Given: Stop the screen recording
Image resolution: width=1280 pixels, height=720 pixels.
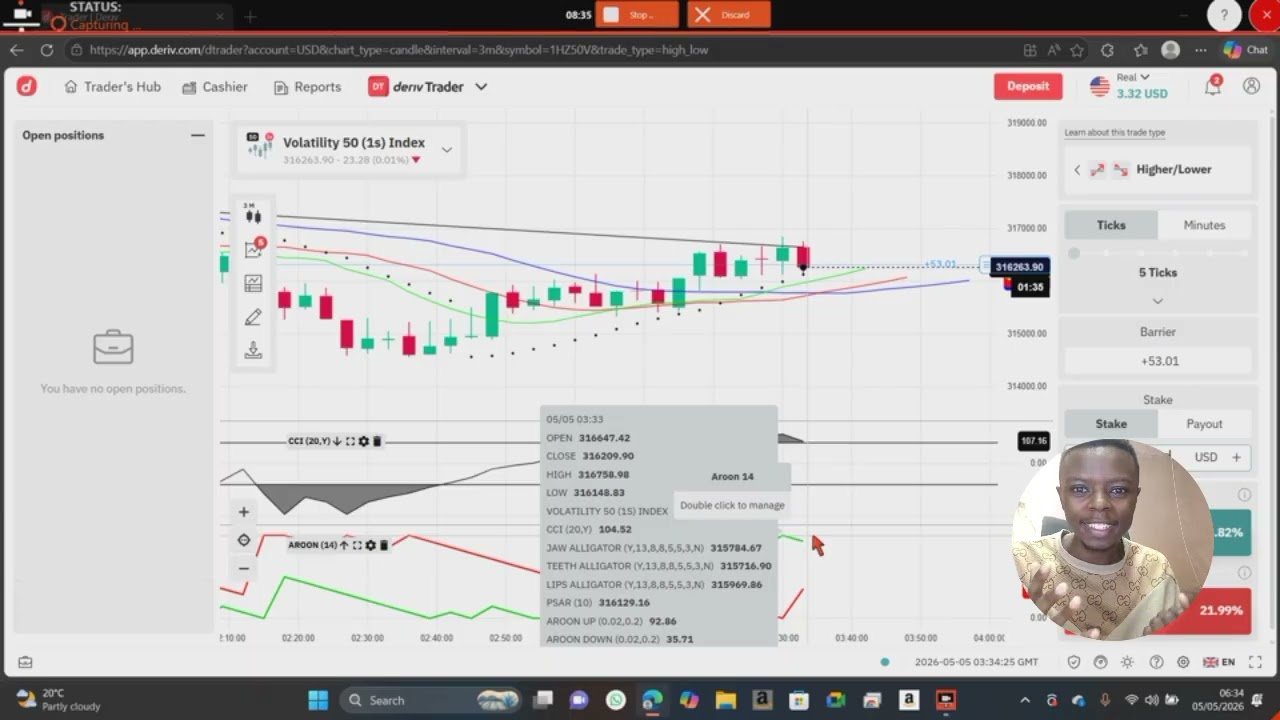Looking at the screenshot, I should point(637,14).
